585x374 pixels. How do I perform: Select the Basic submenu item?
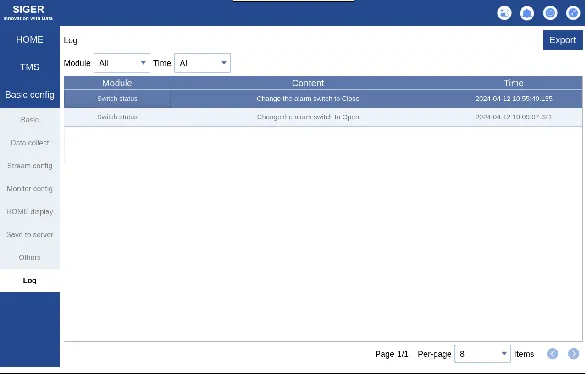(30, 119)
